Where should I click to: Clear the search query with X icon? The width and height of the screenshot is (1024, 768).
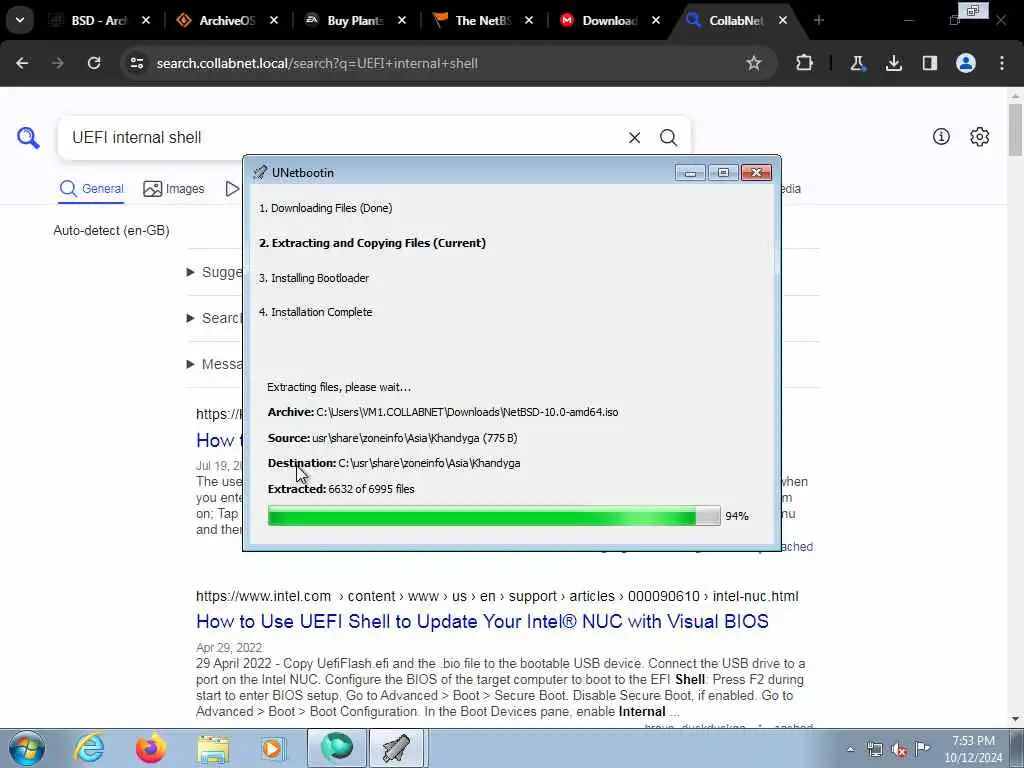pos(634,138)
